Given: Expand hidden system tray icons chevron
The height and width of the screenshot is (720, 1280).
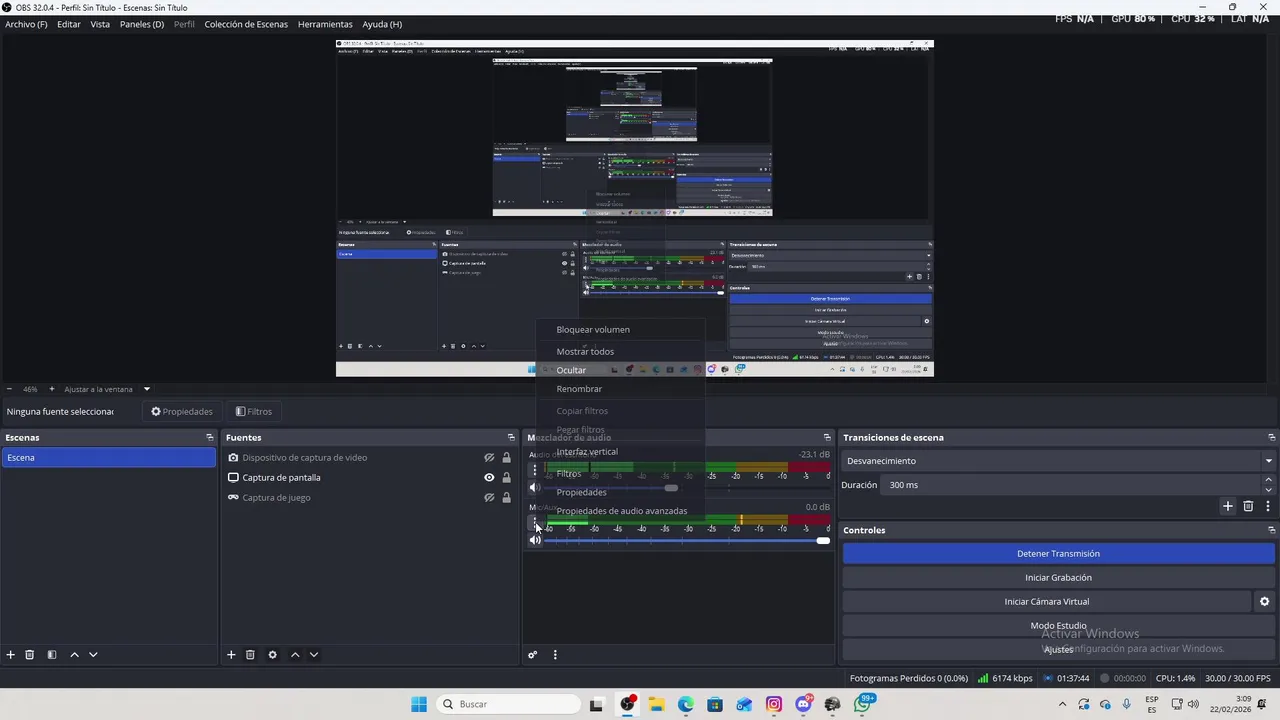Looking at the screenshot, I should click(x=1062, y=704).
